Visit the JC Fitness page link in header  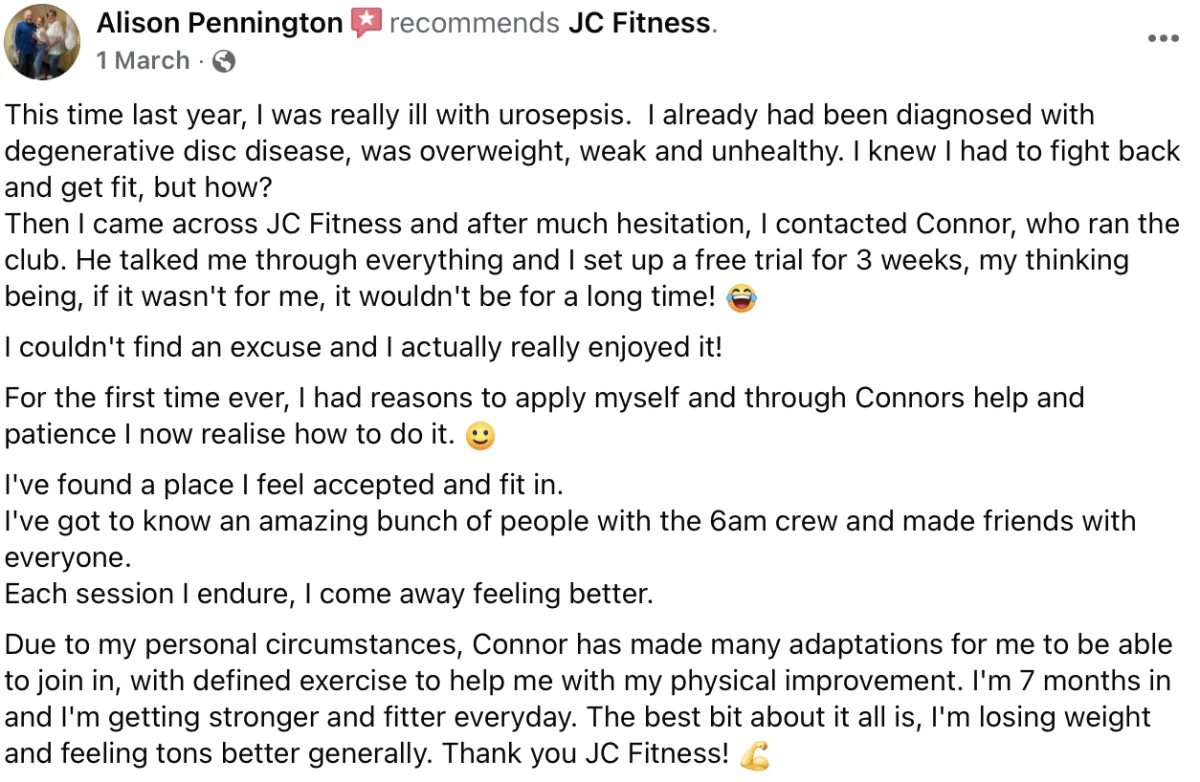pos(640,23)
